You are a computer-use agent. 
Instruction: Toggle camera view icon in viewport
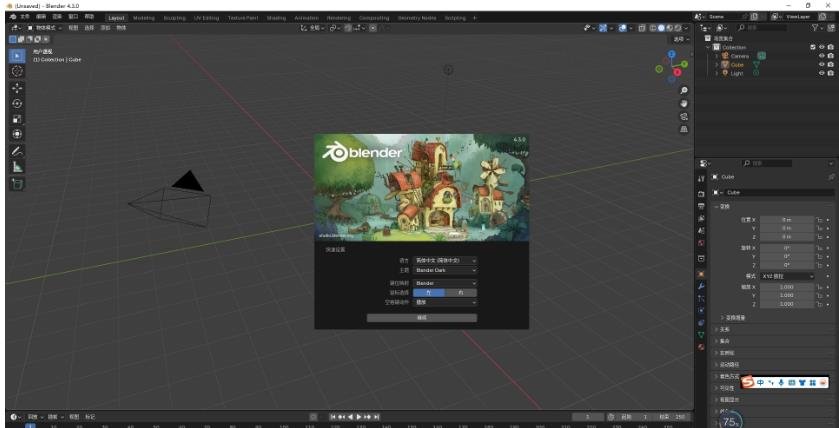pos(684,116)
